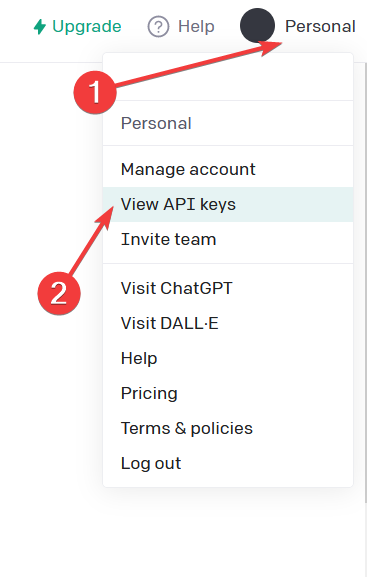The width and height of the screenshot is (367, 577).
Task: Click the dark round profile avatar
Action: point(257,26)
